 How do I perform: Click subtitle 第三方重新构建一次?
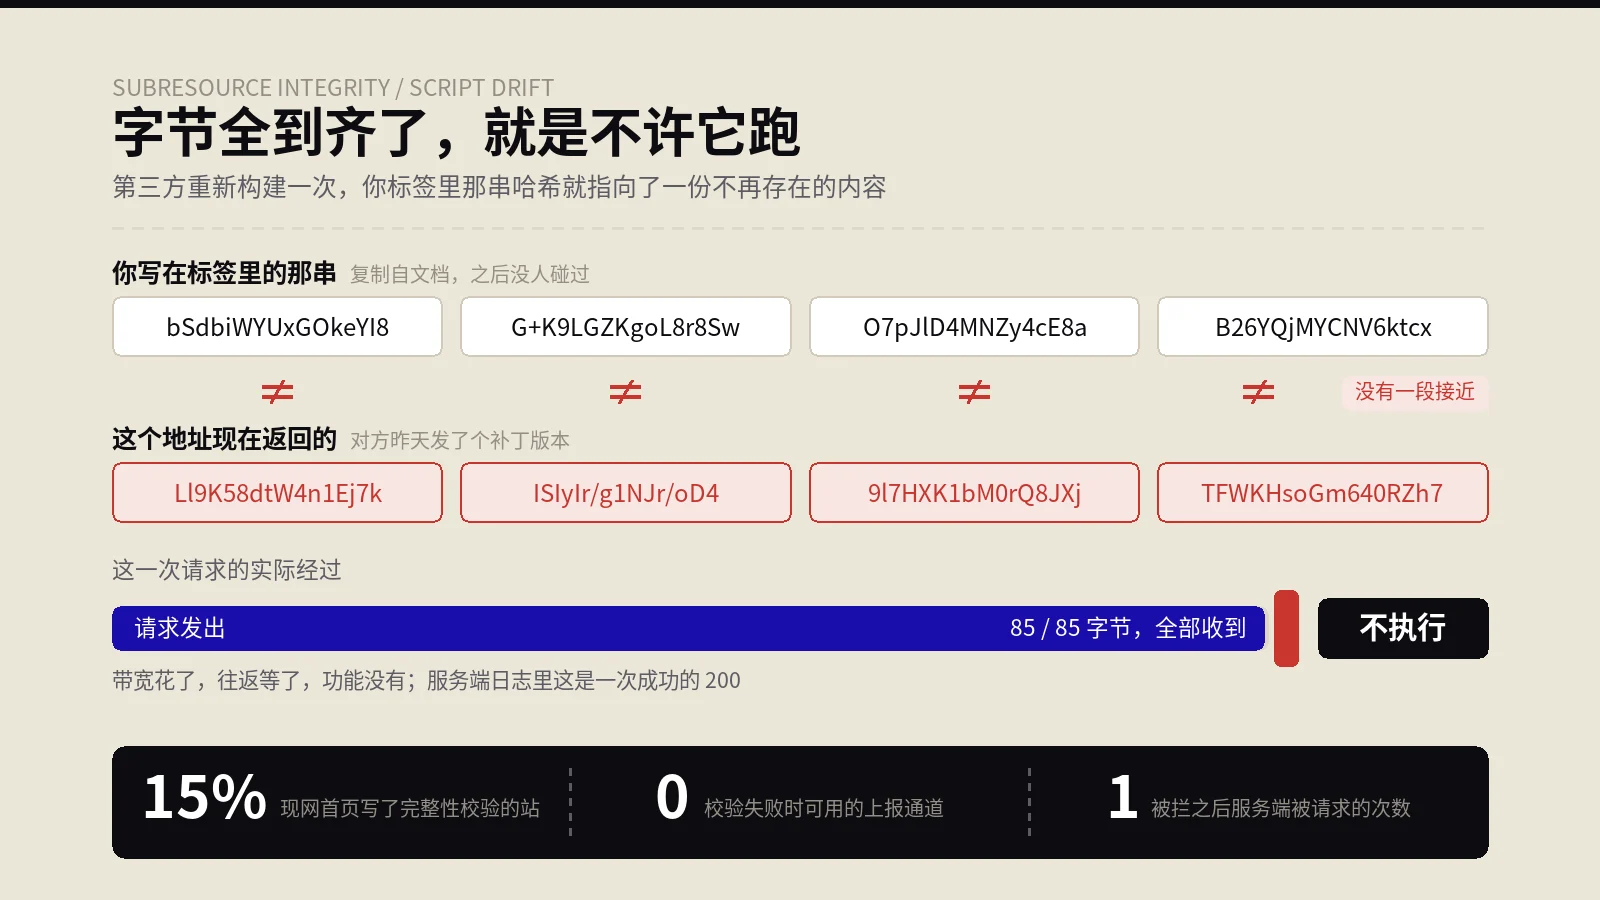[x=499, y=187]
